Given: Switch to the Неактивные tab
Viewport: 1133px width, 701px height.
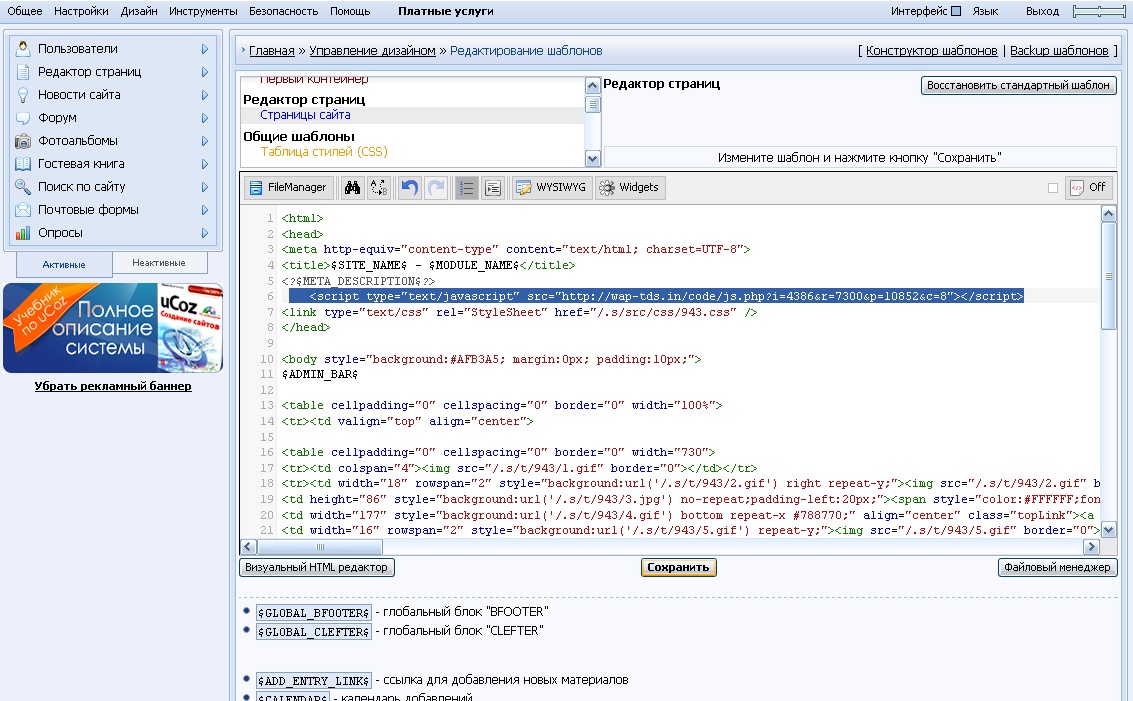Looking at the screenshot, I should point(159,262).
